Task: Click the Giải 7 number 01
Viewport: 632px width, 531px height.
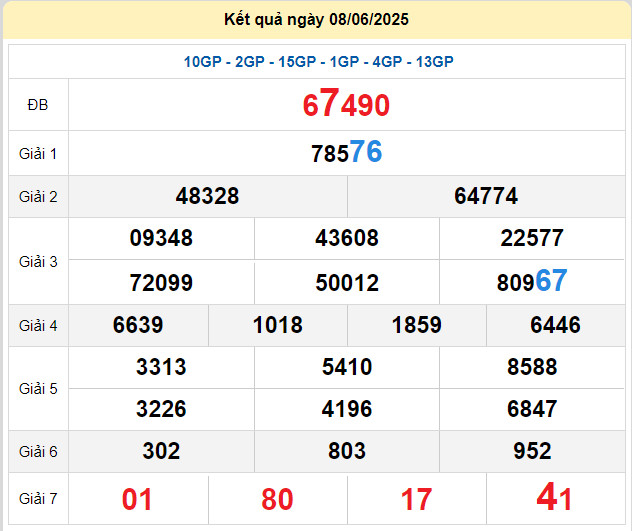Action: pyautogui.click(x=137, y=499)
